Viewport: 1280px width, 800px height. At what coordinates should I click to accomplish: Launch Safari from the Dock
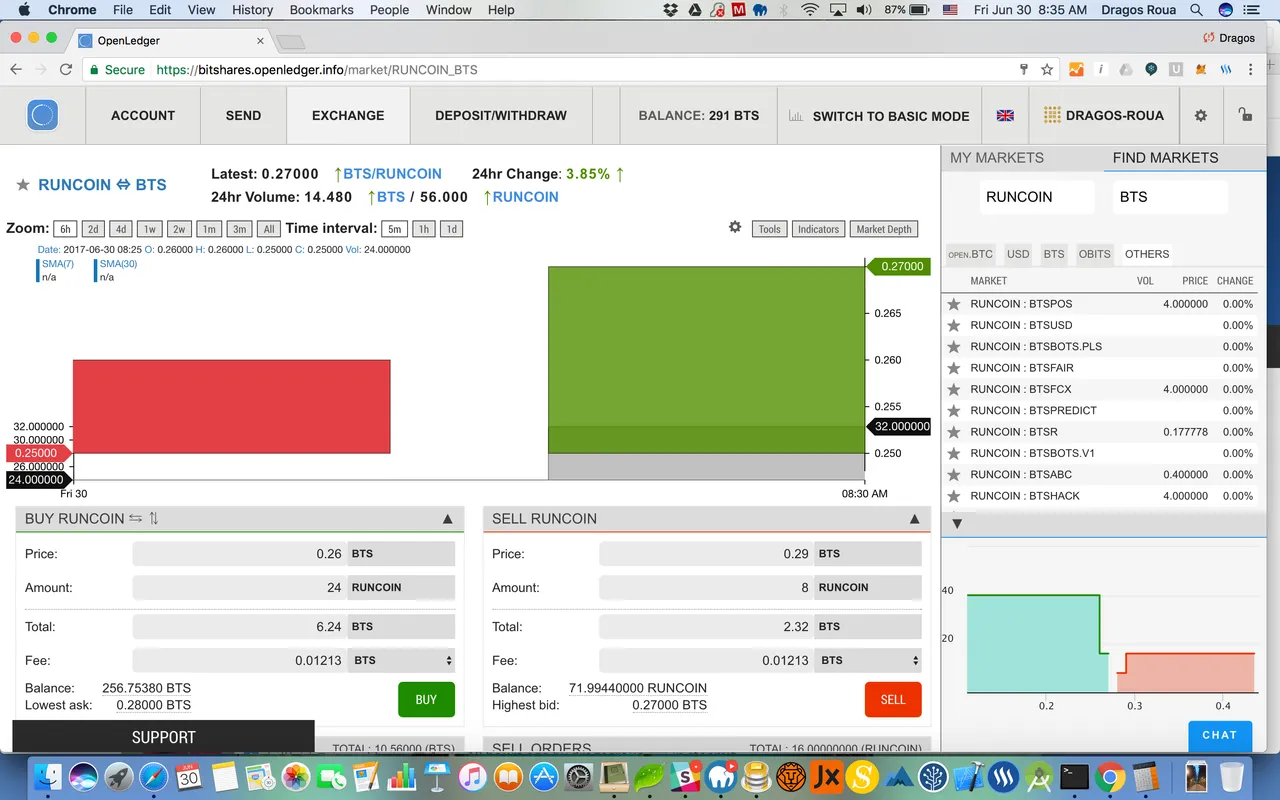154,775
